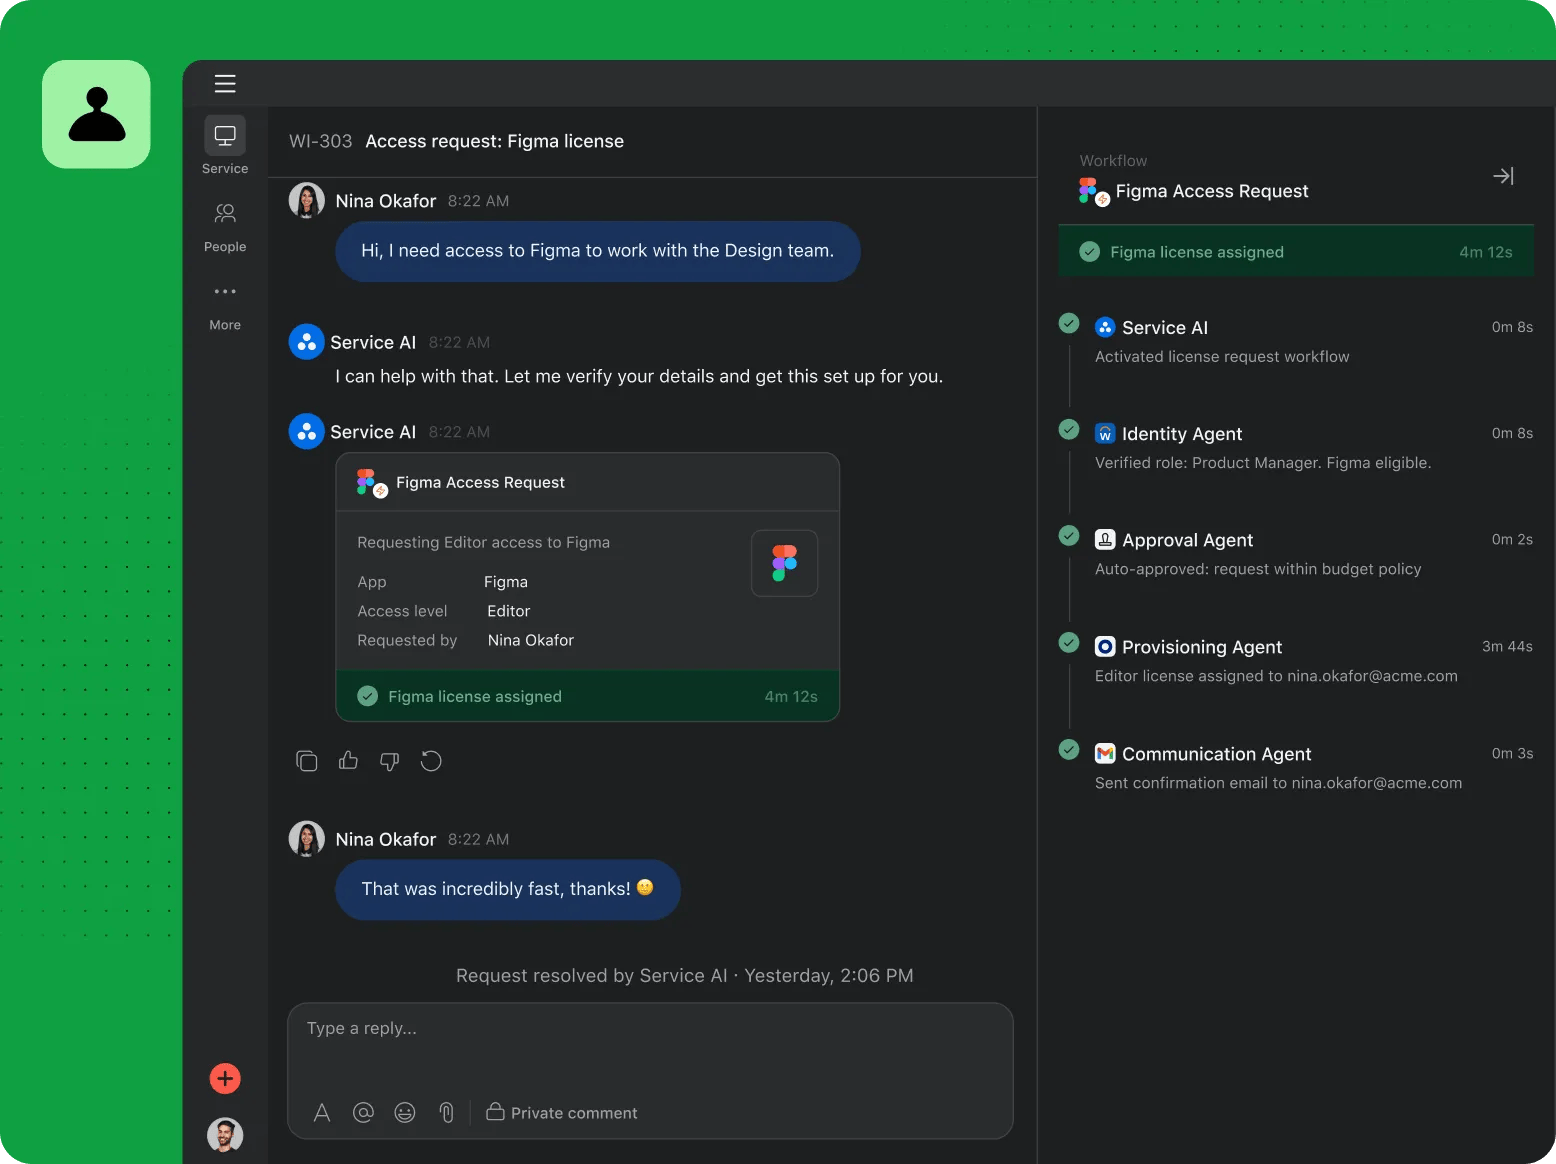This screenshot has width=1556, height=1164.
Task: Give thumbs down to the response
Action: point(389,761)
